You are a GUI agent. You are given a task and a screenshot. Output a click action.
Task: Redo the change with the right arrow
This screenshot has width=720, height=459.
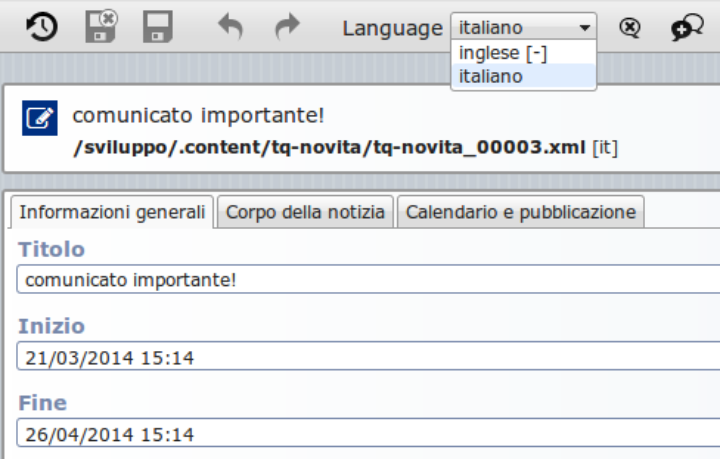[x=287, y=27]
